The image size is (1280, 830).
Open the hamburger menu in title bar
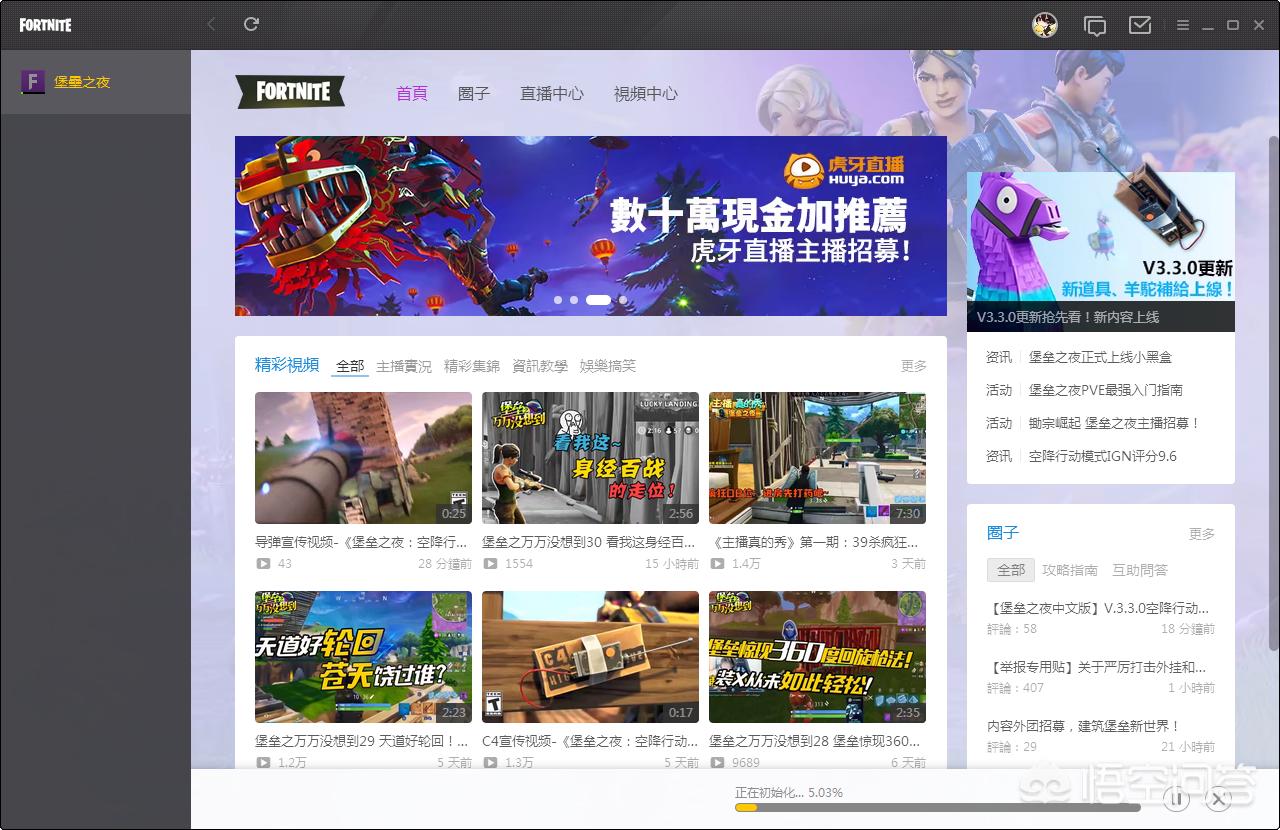click(1183, 25)
